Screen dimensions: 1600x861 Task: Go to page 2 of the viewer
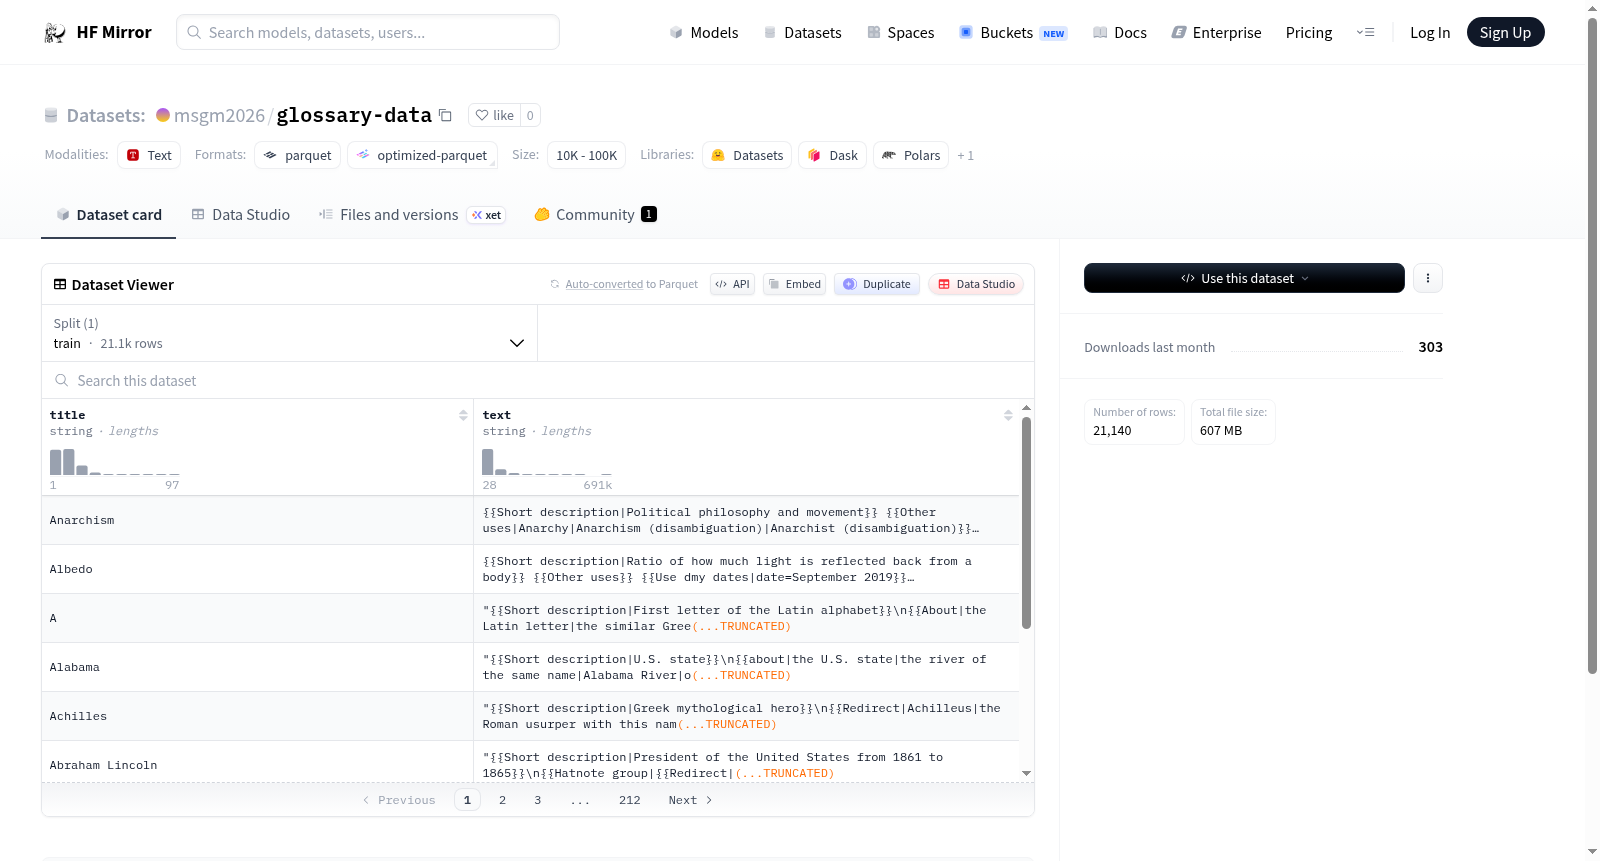[x=502, y=800]
